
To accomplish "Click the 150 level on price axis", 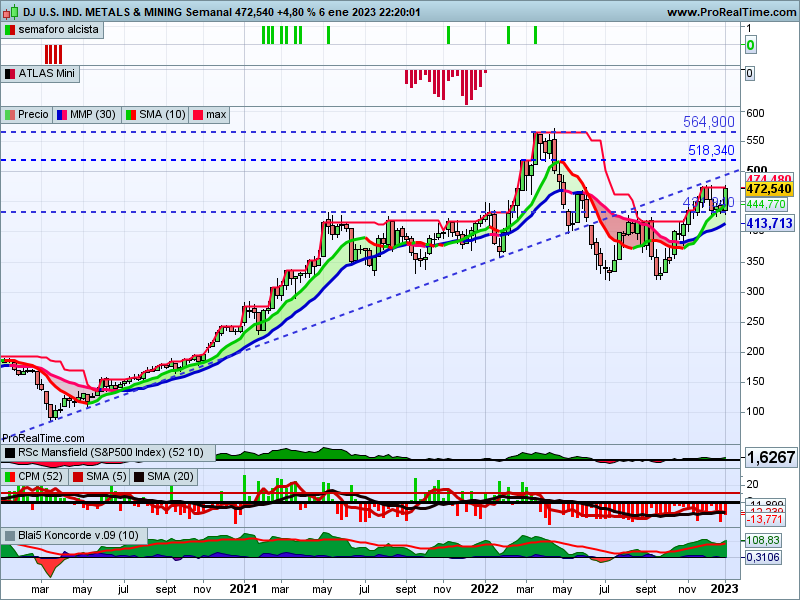I will (x=755, y=382).
